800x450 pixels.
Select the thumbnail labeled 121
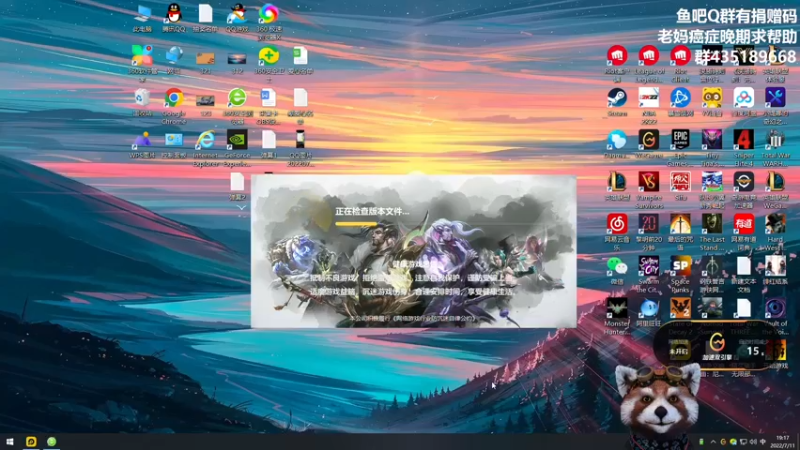point(205,61)
